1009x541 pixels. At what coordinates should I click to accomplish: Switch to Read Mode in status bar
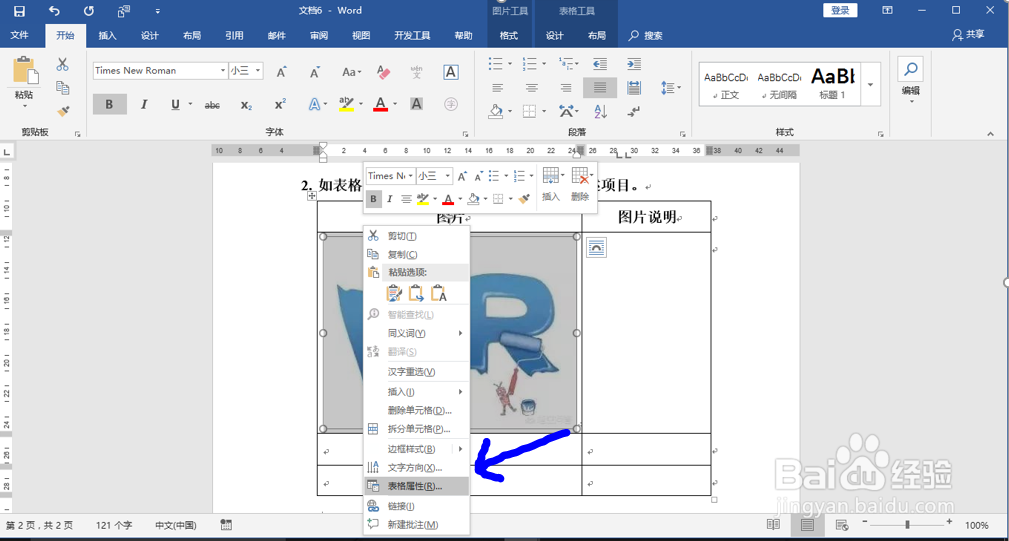(773, 525)
